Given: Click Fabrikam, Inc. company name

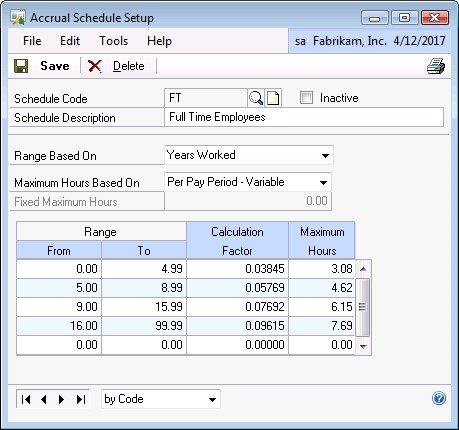Looking at the screenshot, I should (x=350, y=41).
